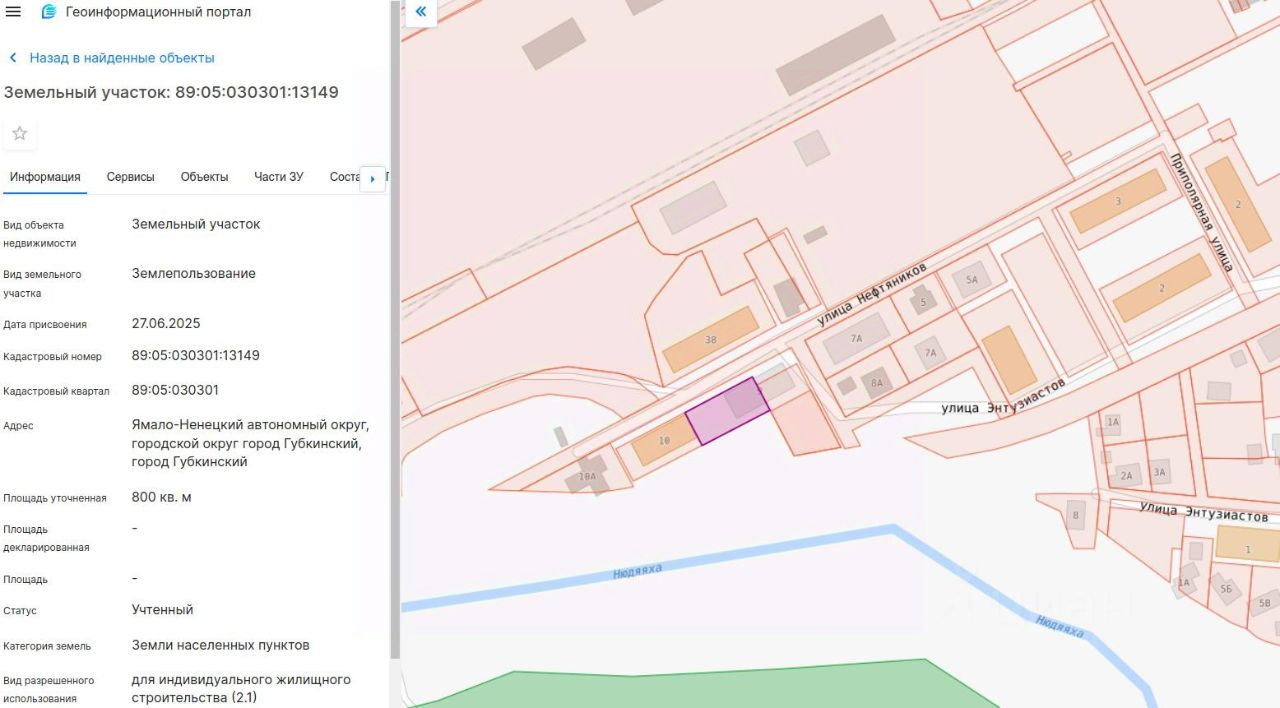The height and width of the screenshot is (708, 1280).
Task: Click the Приполярная улица street label
Action: click(x=1201, y=213)
